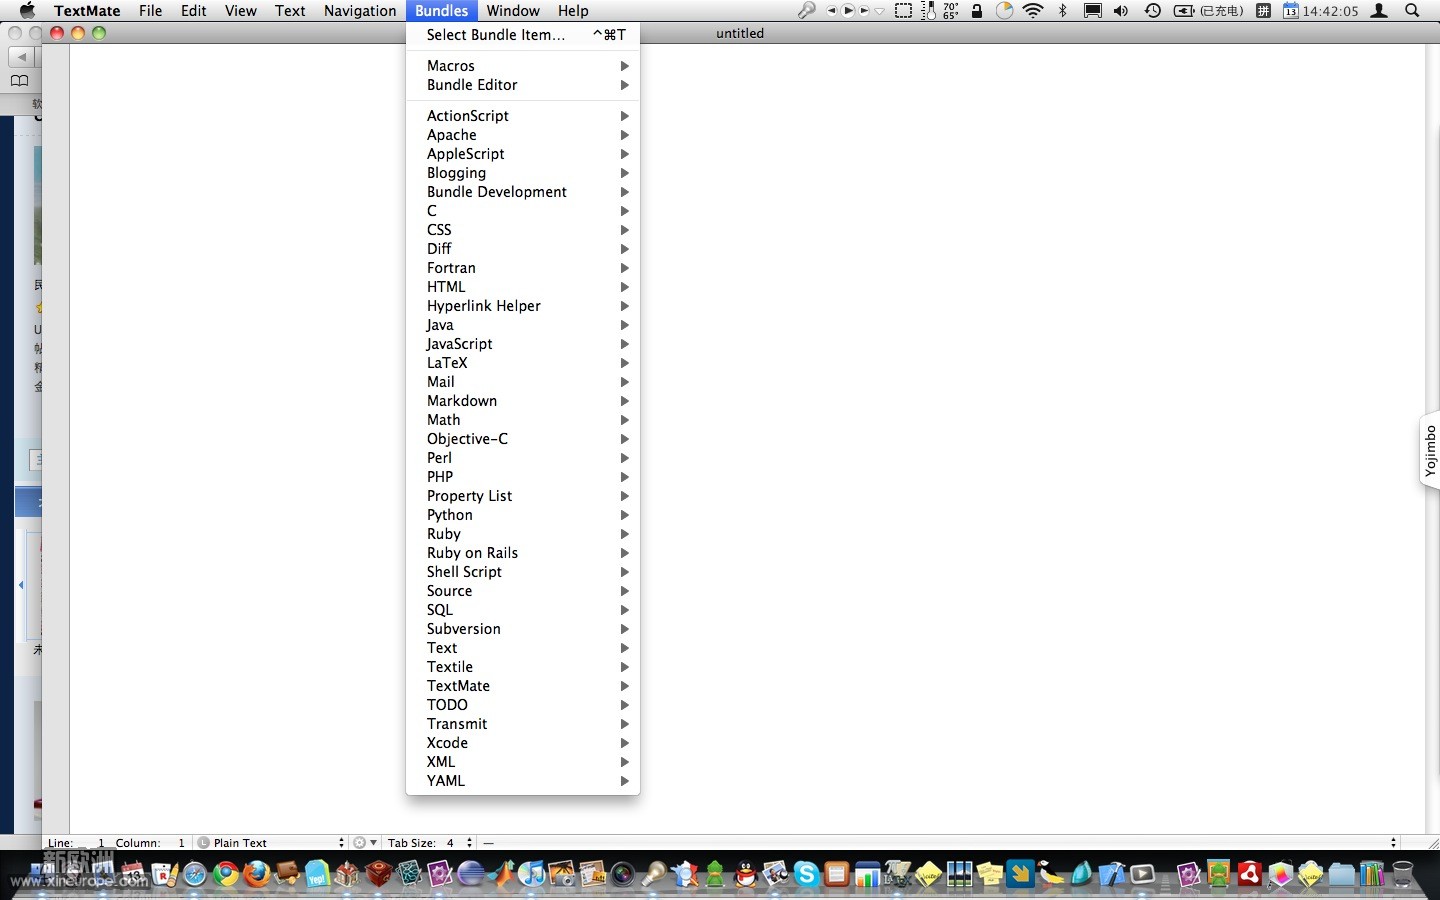Screen dimensions: 1440x900
Task: Open the File menu
Action: (150, 11)
